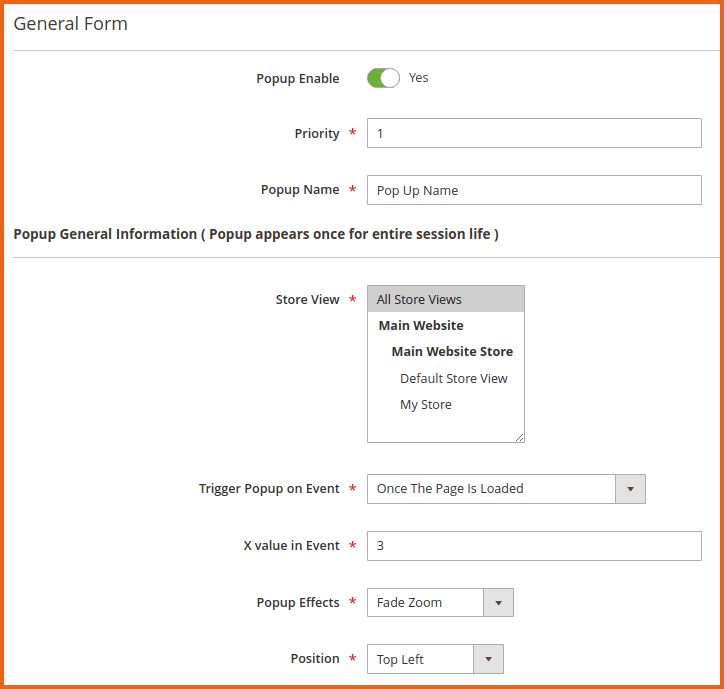Select My Store in Store View list
724x689 pixels.
[x=426, y=404]
